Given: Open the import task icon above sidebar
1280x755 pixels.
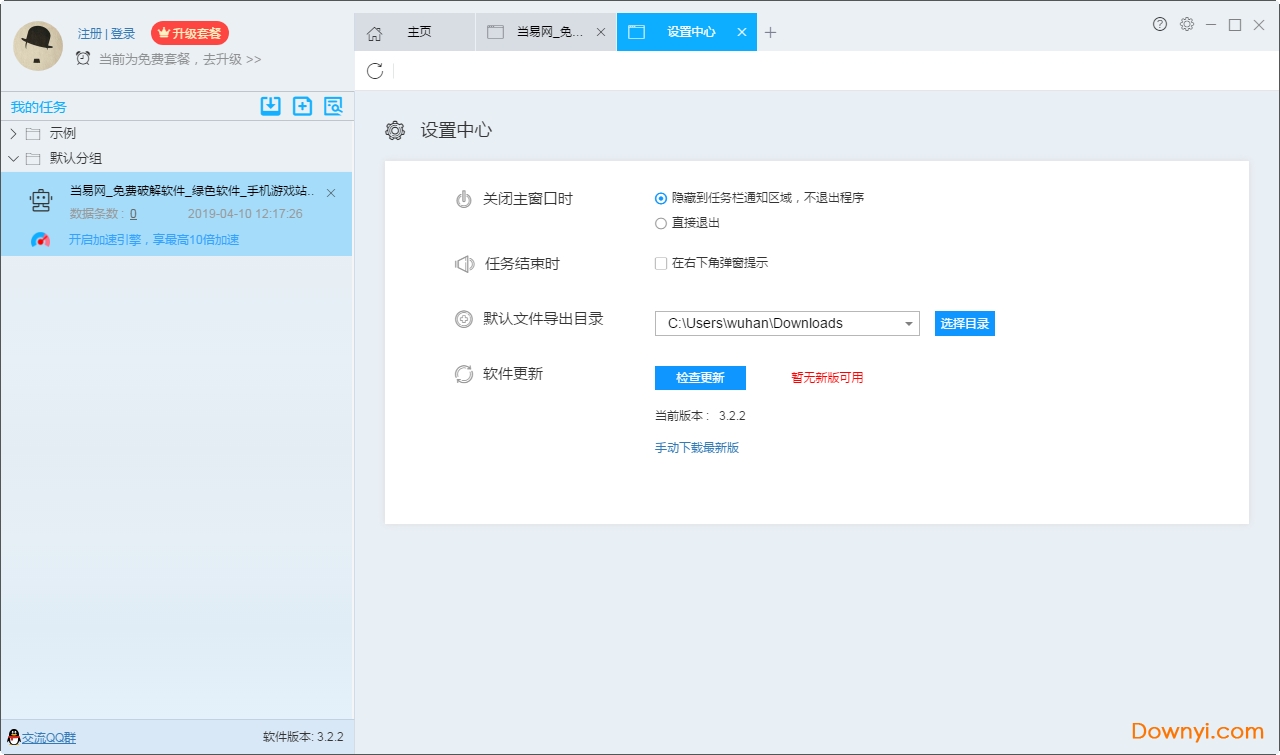Looking at the screenshot, I should (270, 106).
